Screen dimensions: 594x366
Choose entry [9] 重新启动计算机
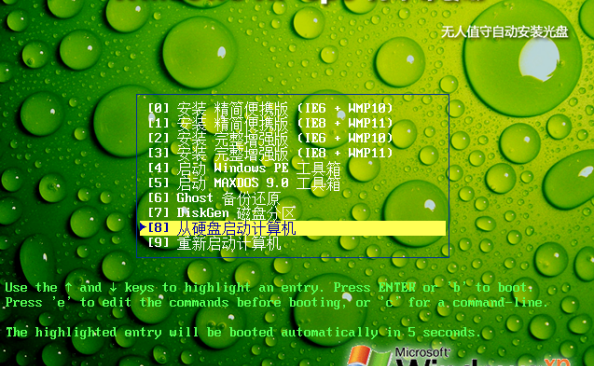[x=214, y=243]
